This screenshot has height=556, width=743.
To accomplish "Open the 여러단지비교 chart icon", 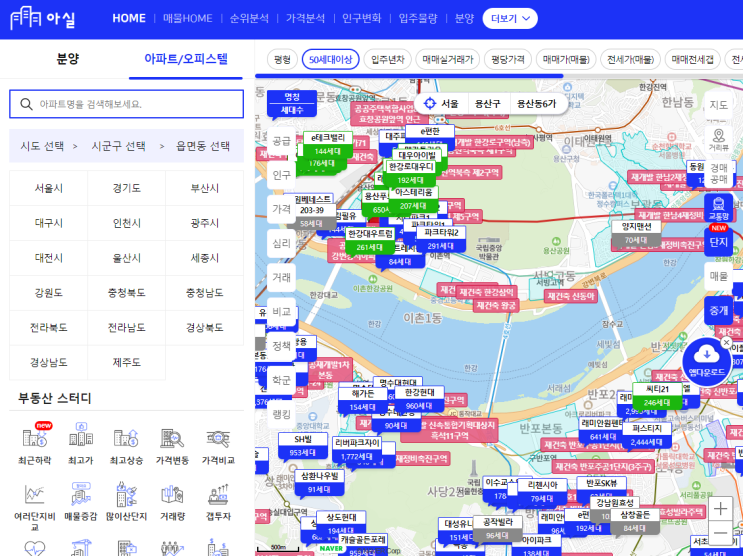I will 35,494.
